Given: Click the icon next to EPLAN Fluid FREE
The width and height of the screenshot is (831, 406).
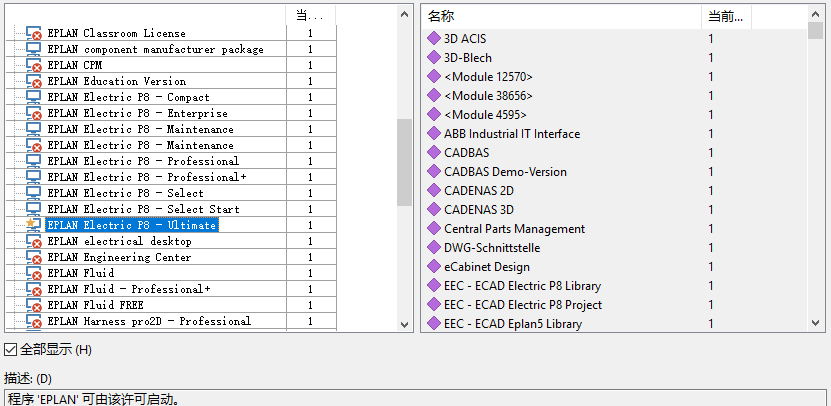Looking at the screenshot, I should click(x=34, y=305).
